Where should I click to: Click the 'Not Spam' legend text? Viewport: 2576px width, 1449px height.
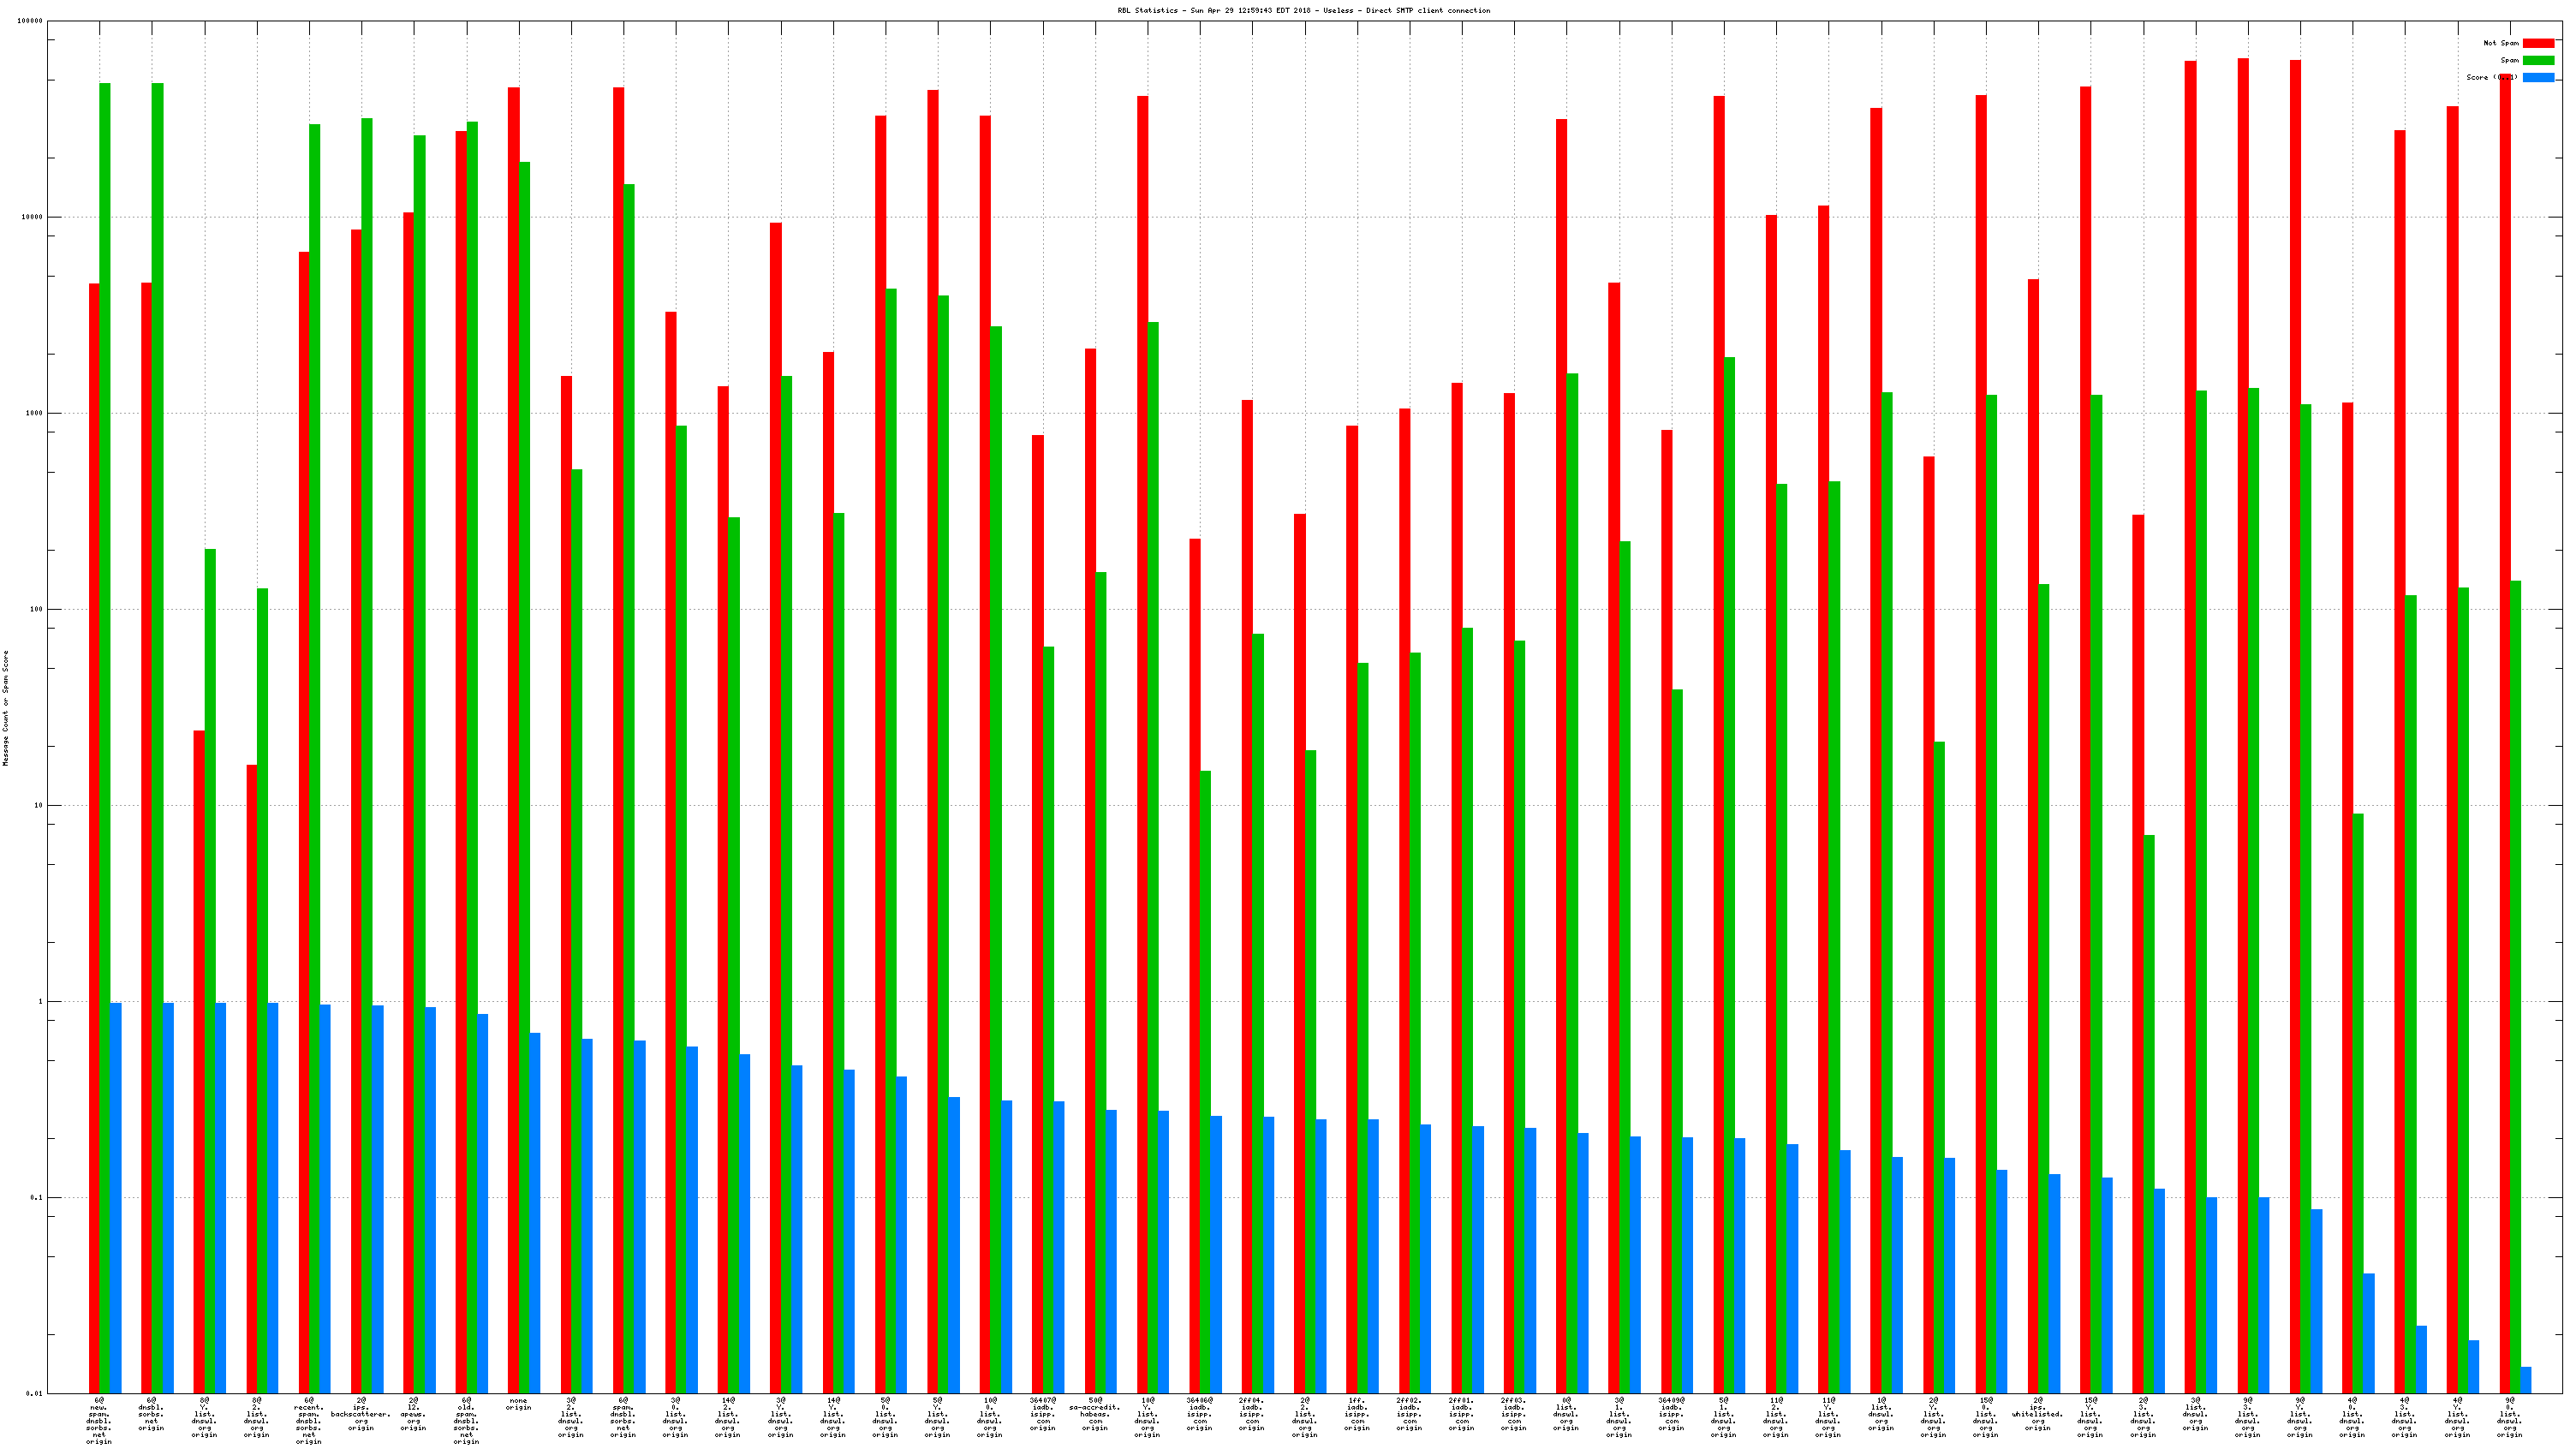pos(2500,43)
